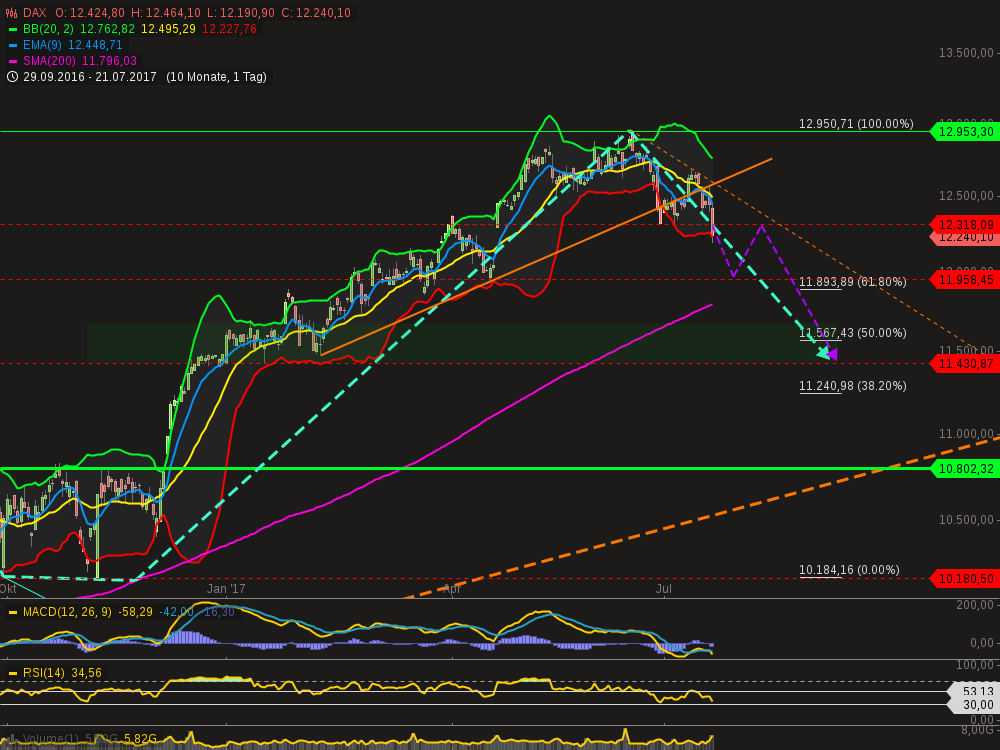The width and height of the screenshot is (1000, 750).
Task: Click the open value O: 12.424,80
Action: coord(90,13)
